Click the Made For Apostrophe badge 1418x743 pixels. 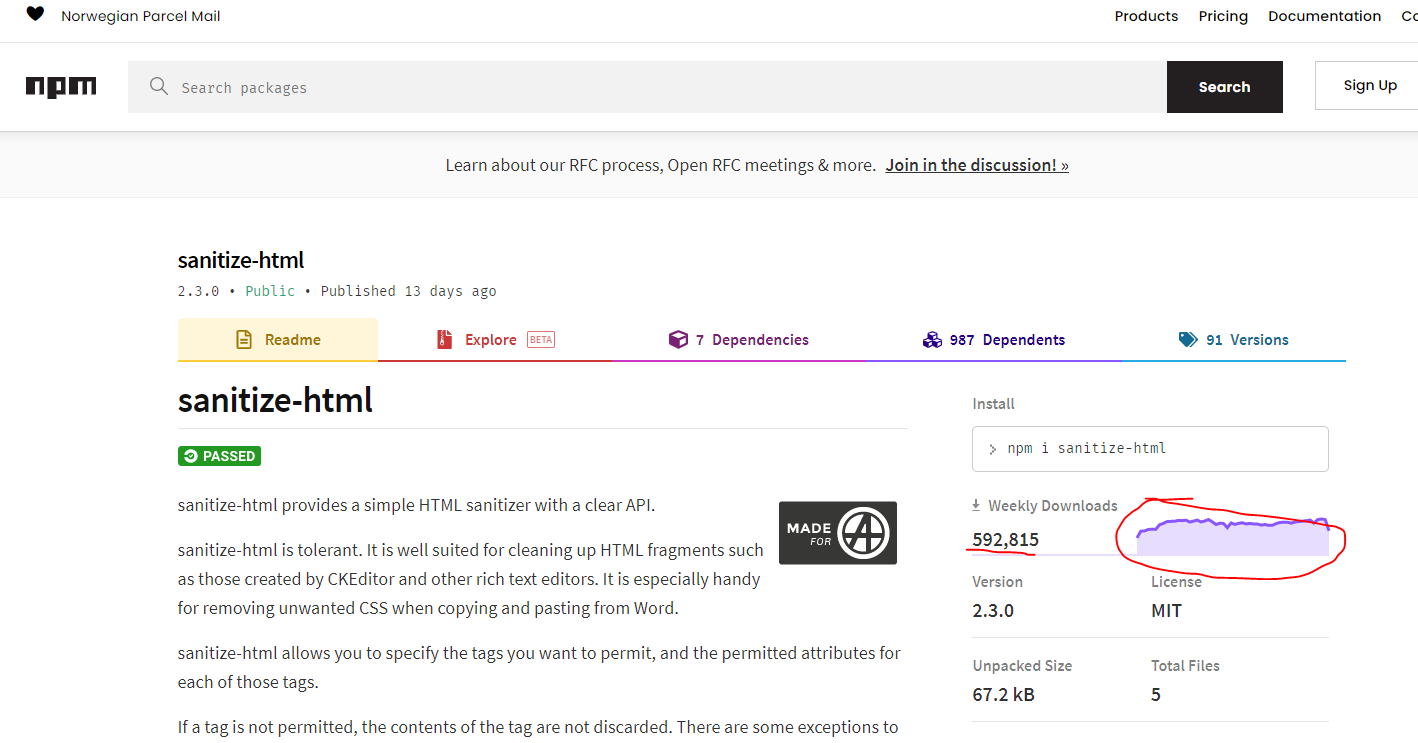point(838,533)
